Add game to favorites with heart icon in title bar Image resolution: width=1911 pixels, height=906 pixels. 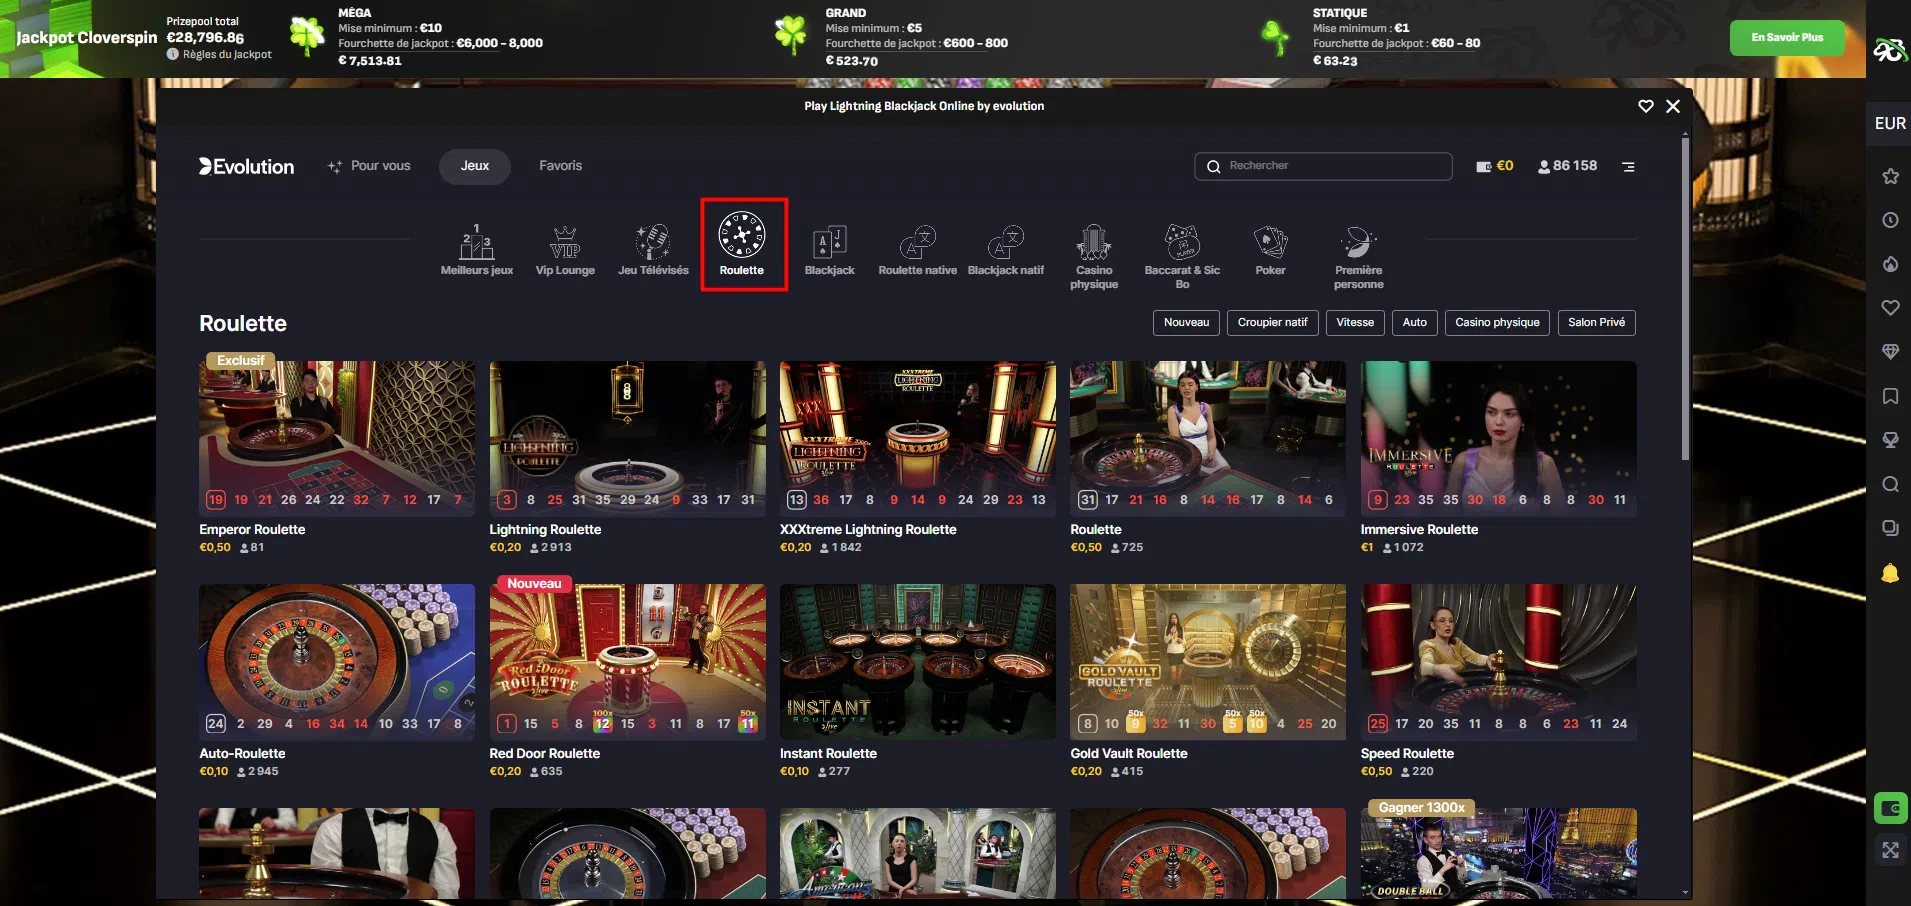point(1646,106)
